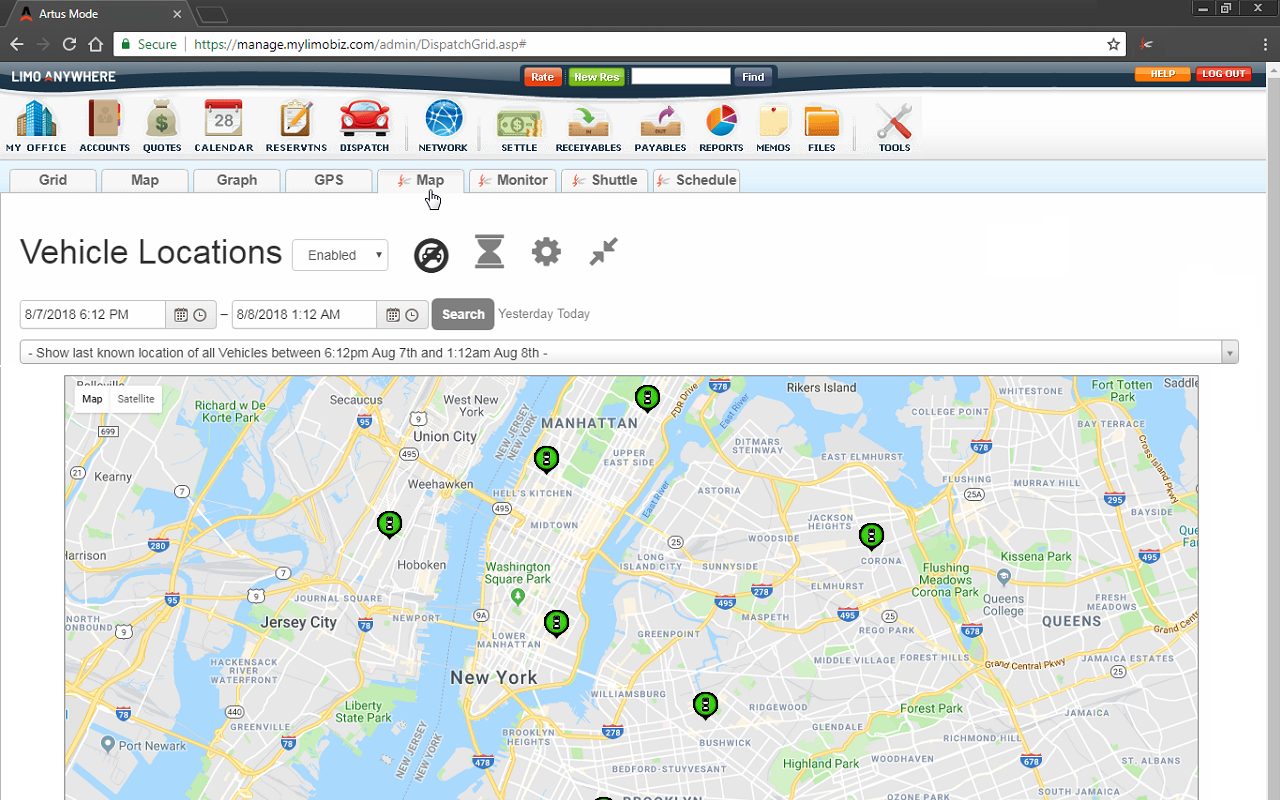Open the Reports pie chart icon
Viewport: 1280px width, 800px height.
pos(721,126)
